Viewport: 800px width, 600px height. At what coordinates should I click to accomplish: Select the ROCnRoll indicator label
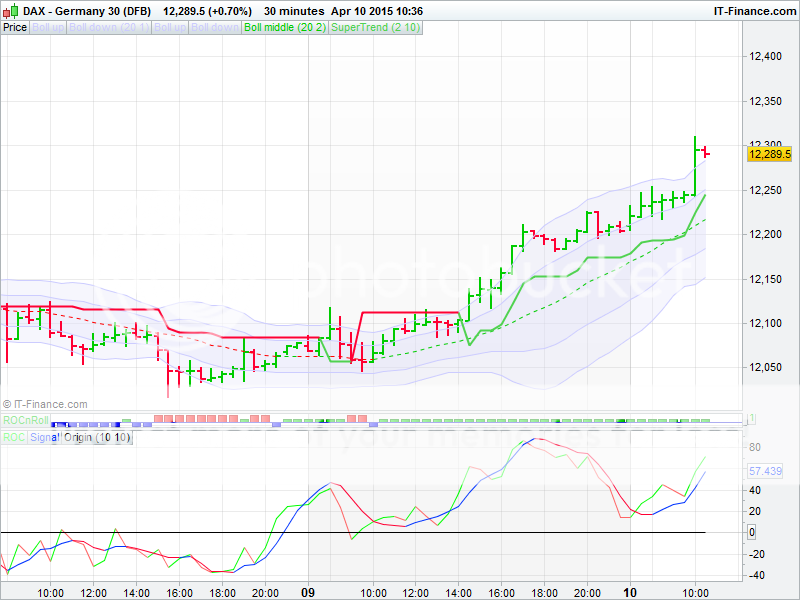coord(23,420)
